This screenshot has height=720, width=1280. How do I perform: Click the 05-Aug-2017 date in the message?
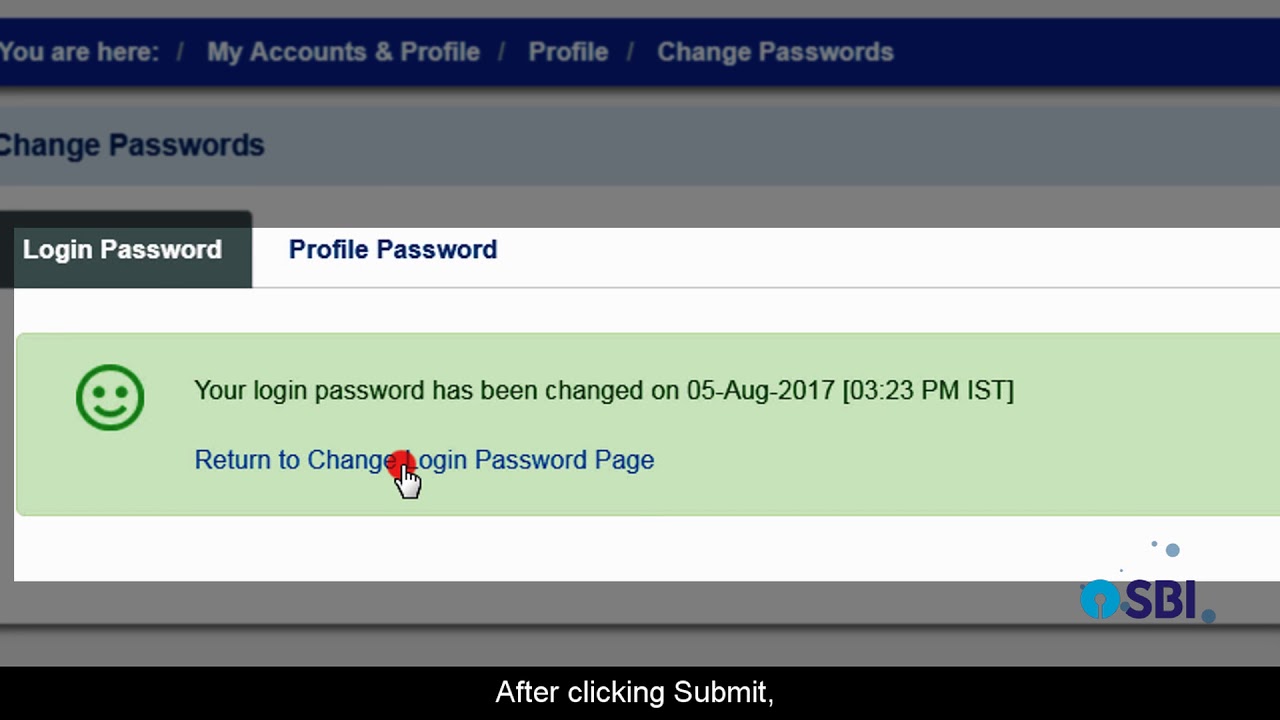pyautogui.click(x=760, y=390)
